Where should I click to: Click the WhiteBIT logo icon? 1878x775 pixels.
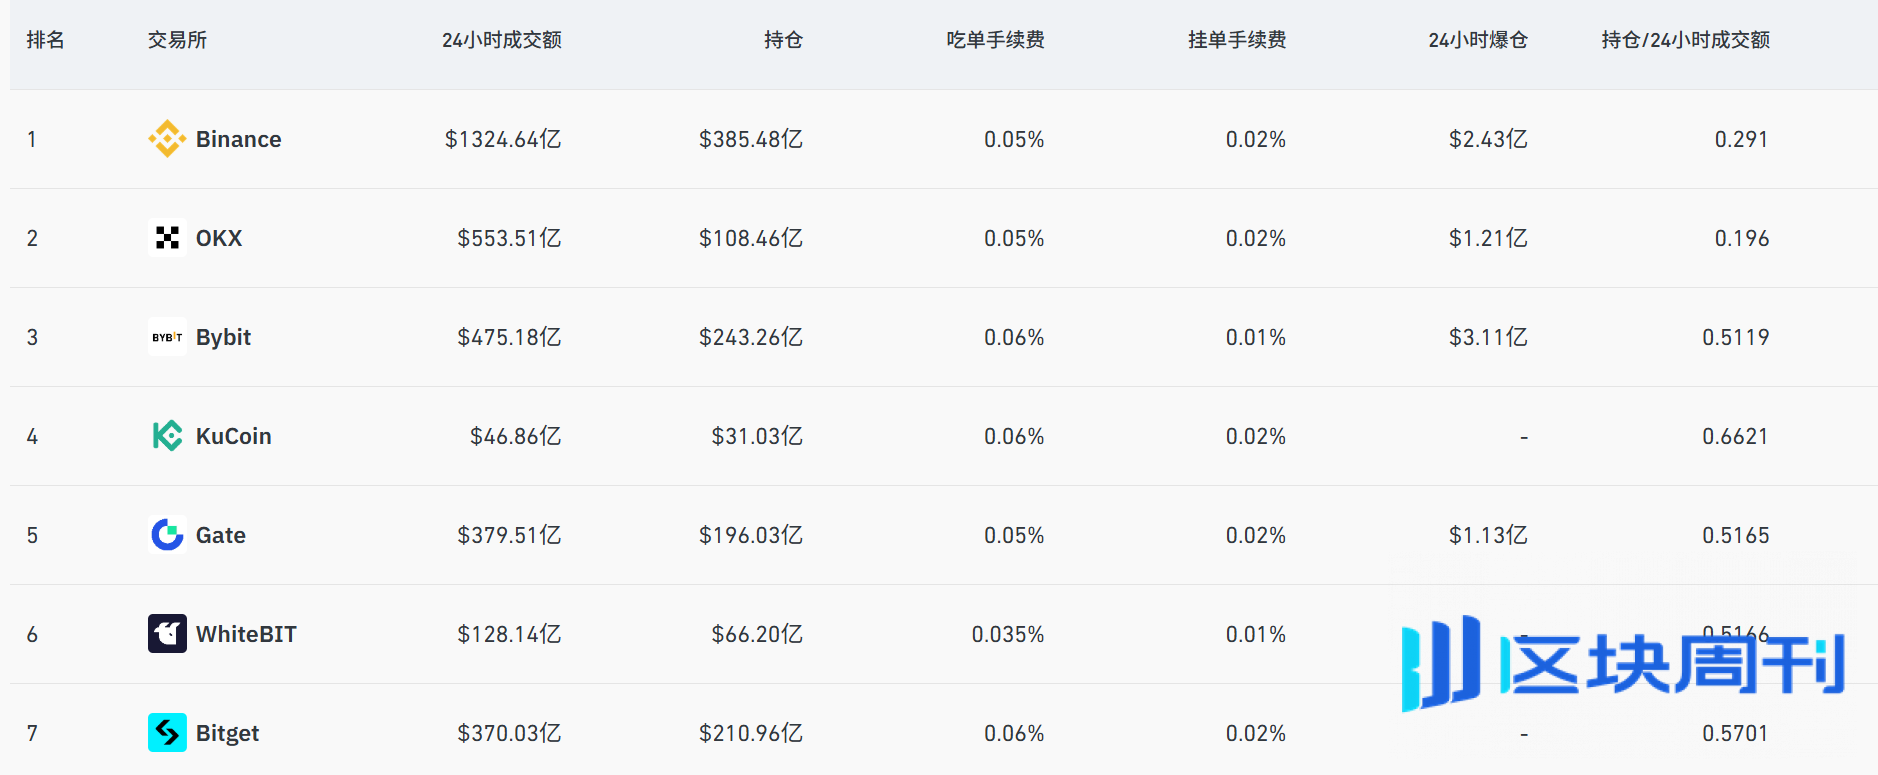click(167, 633)
